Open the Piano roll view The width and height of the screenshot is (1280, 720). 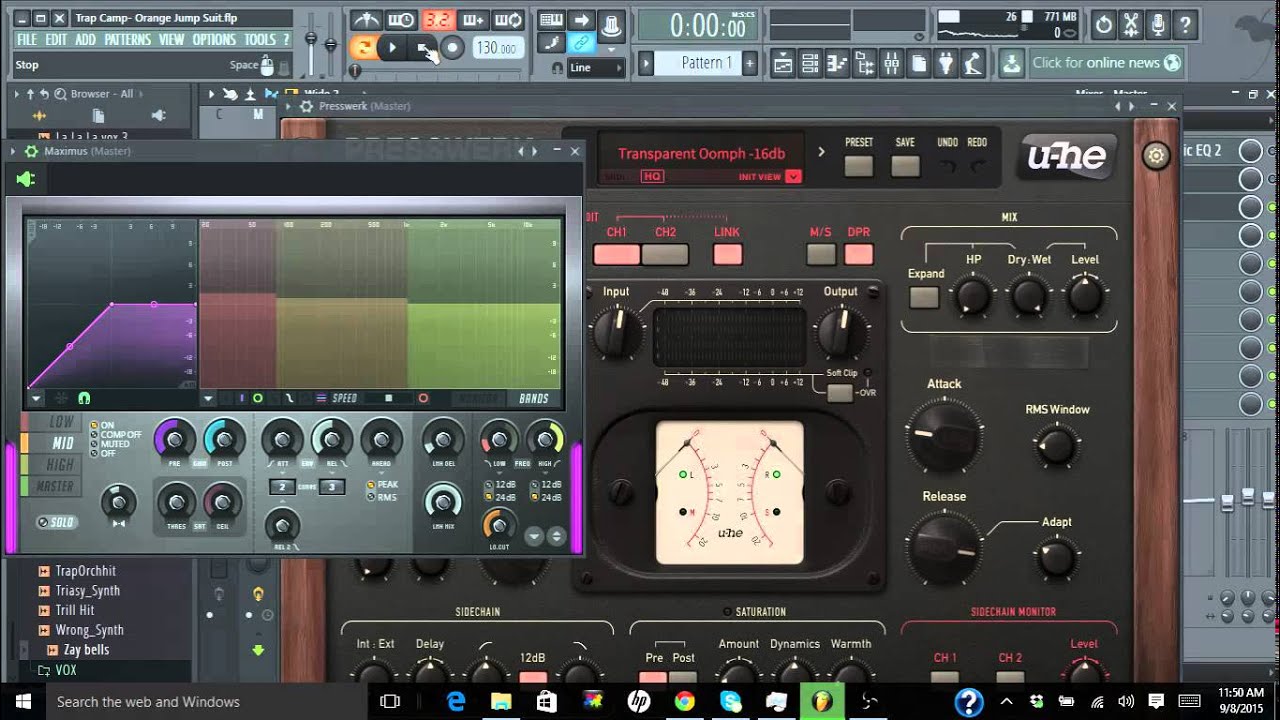[837, 63]
